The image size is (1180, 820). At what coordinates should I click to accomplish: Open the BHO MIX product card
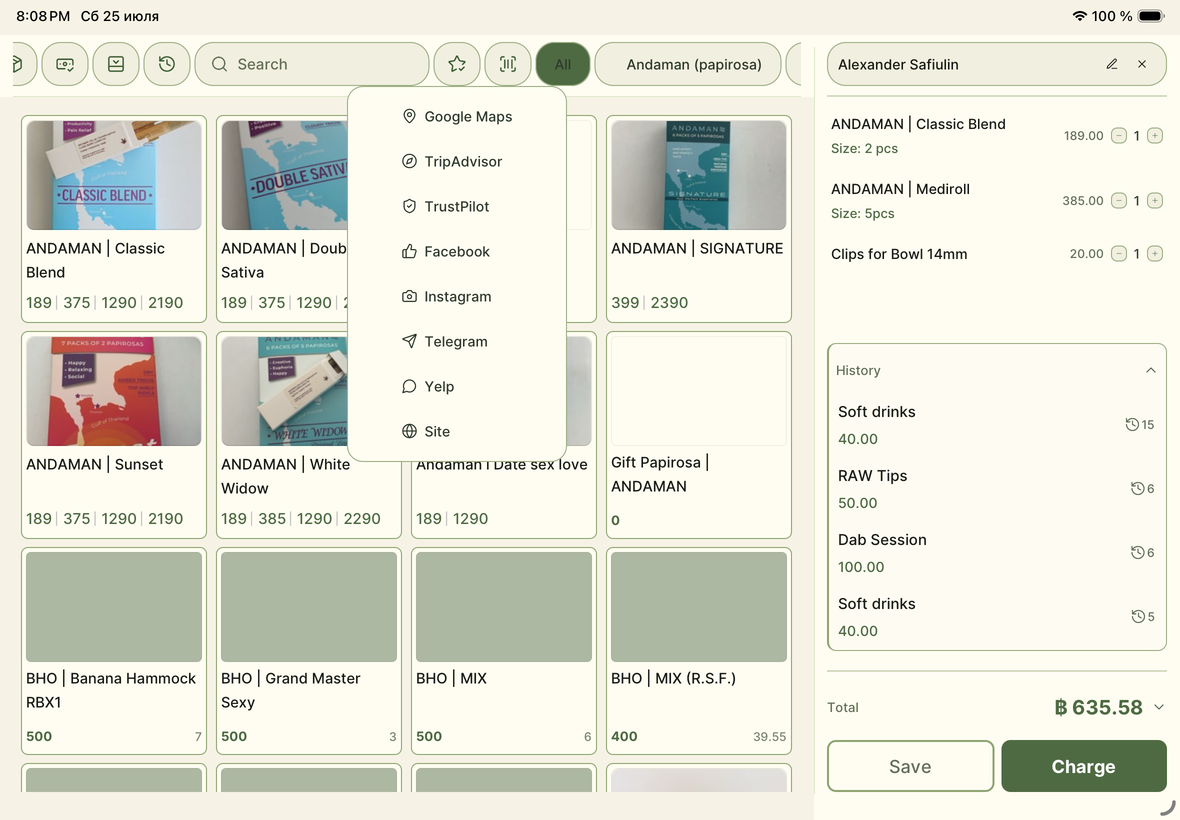503,651
